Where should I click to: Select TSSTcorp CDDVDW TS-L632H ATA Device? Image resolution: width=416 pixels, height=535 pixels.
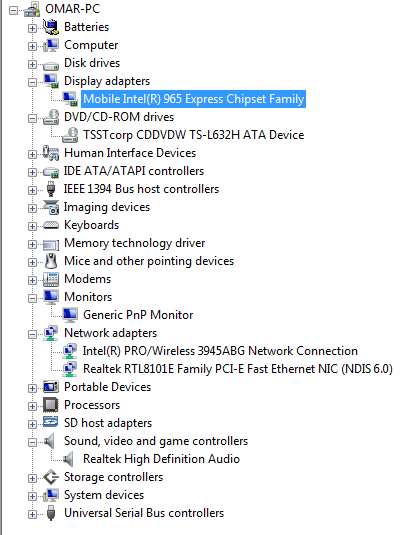pos(193,135)
